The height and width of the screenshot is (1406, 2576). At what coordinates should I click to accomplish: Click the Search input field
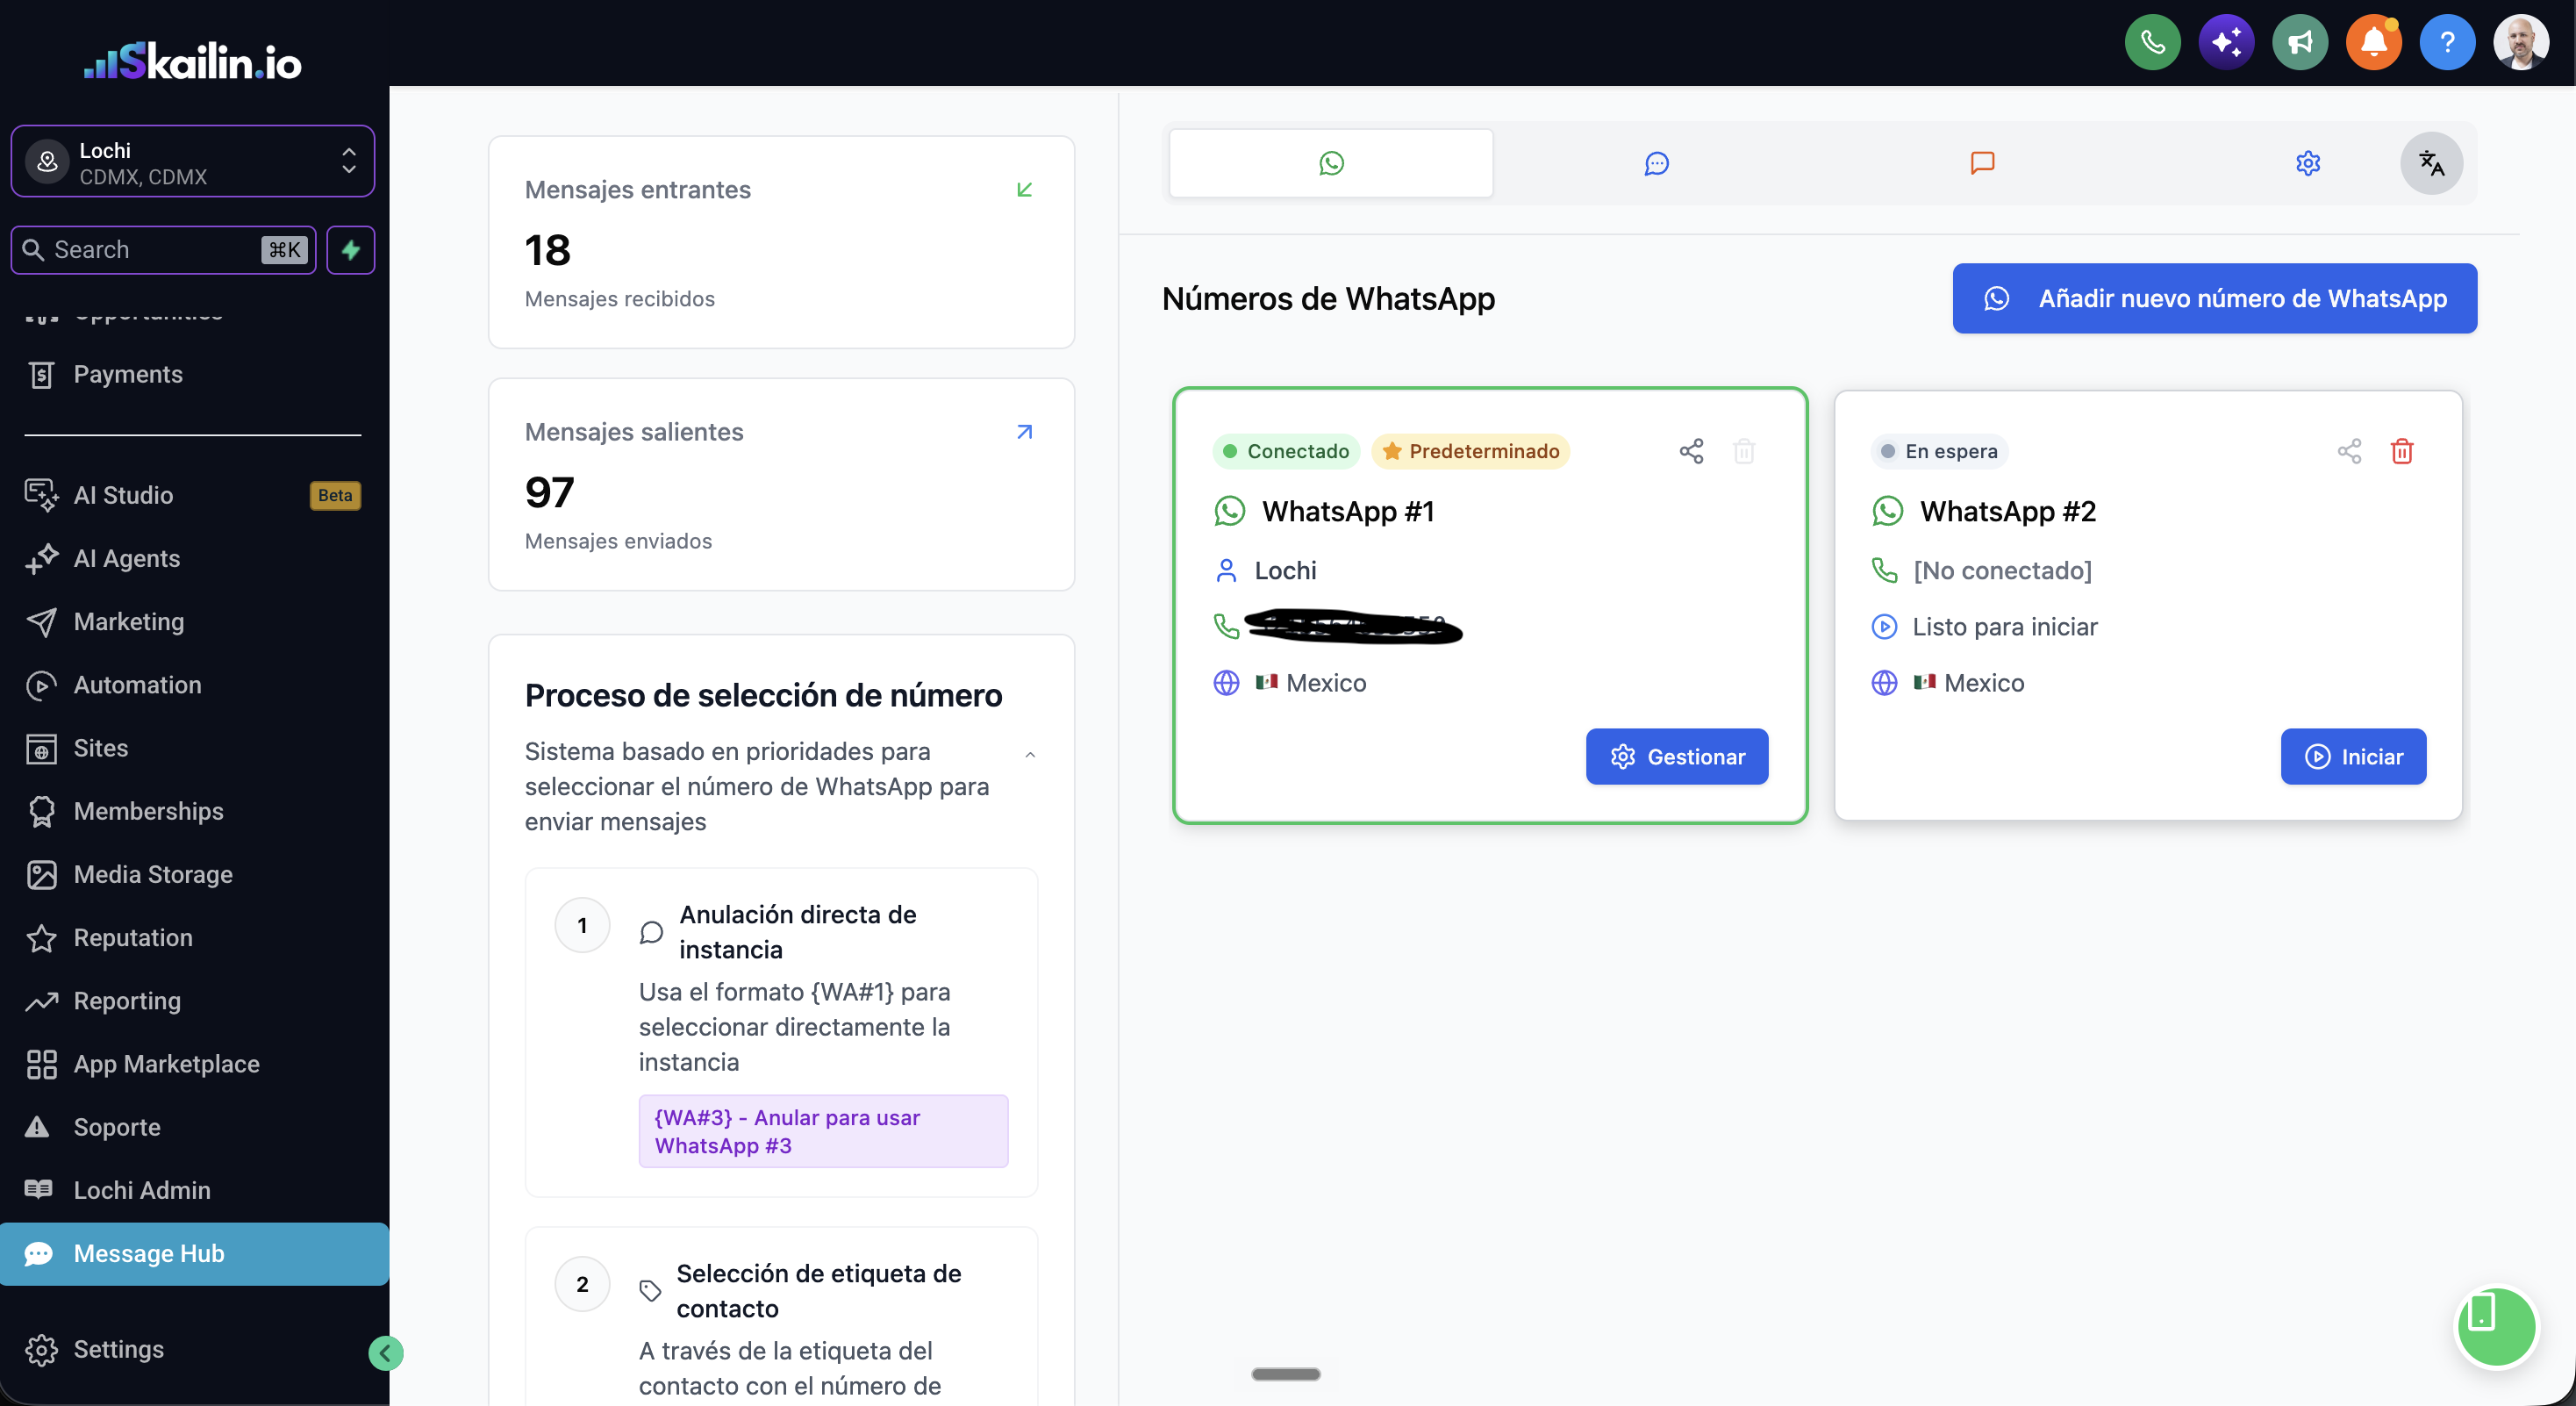pos(163,249)
